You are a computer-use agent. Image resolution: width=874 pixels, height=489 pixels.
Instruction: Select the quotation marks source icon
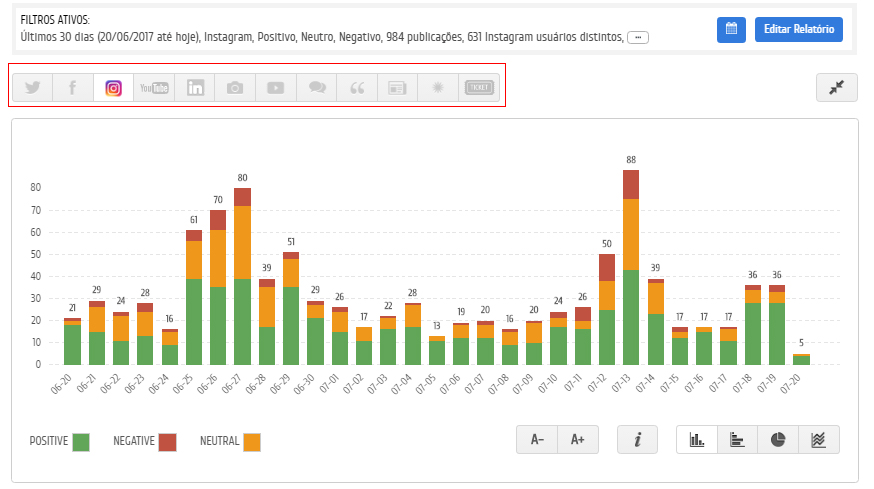pyautogui.click(x=357, y=88)
